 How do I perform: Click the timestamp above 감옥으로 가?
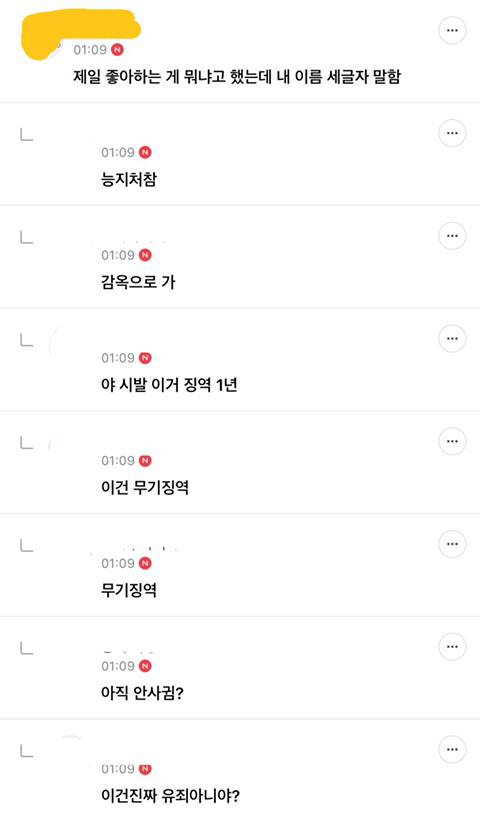(x=118, y=255)
